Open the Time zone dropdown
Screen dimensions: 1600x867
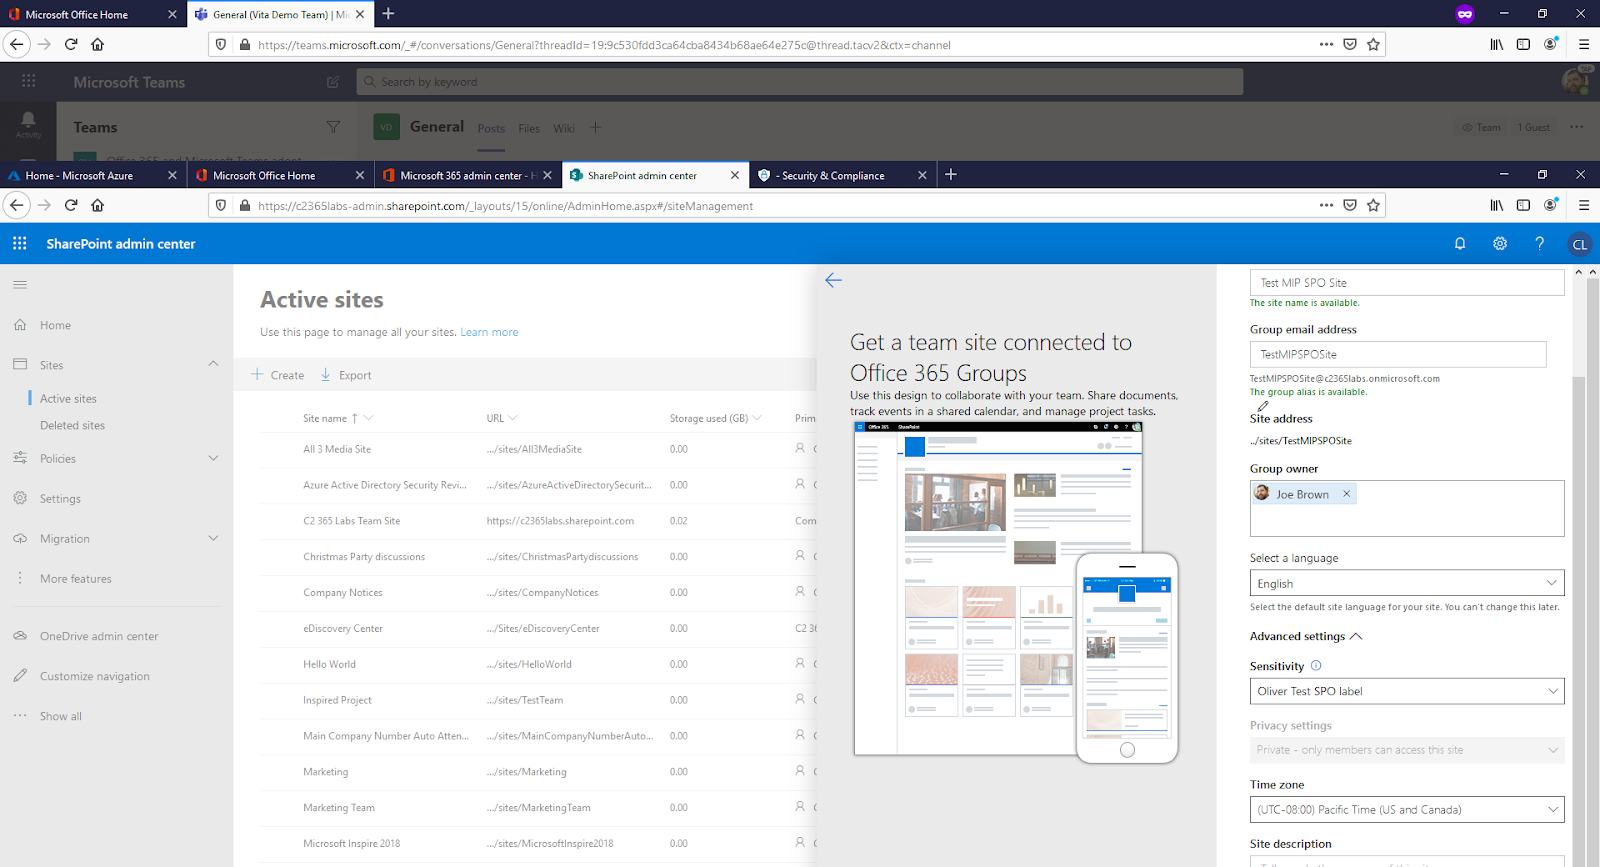point(1407,810)
